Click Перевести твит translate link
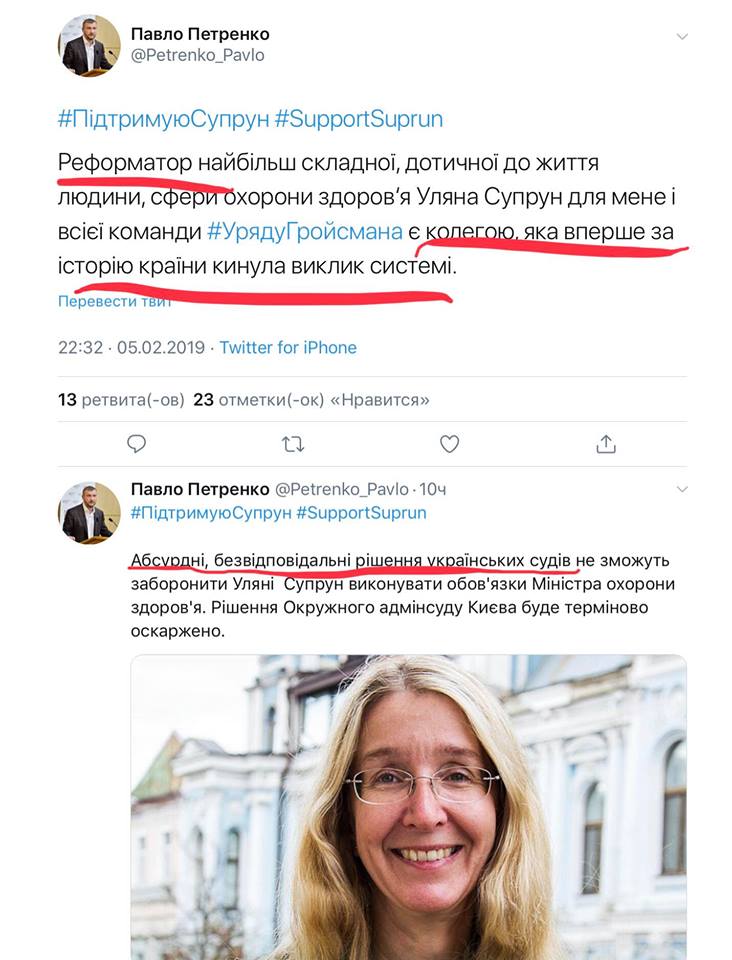The height and width of the screenshot is (960, 732). click(x=114, y=301)
